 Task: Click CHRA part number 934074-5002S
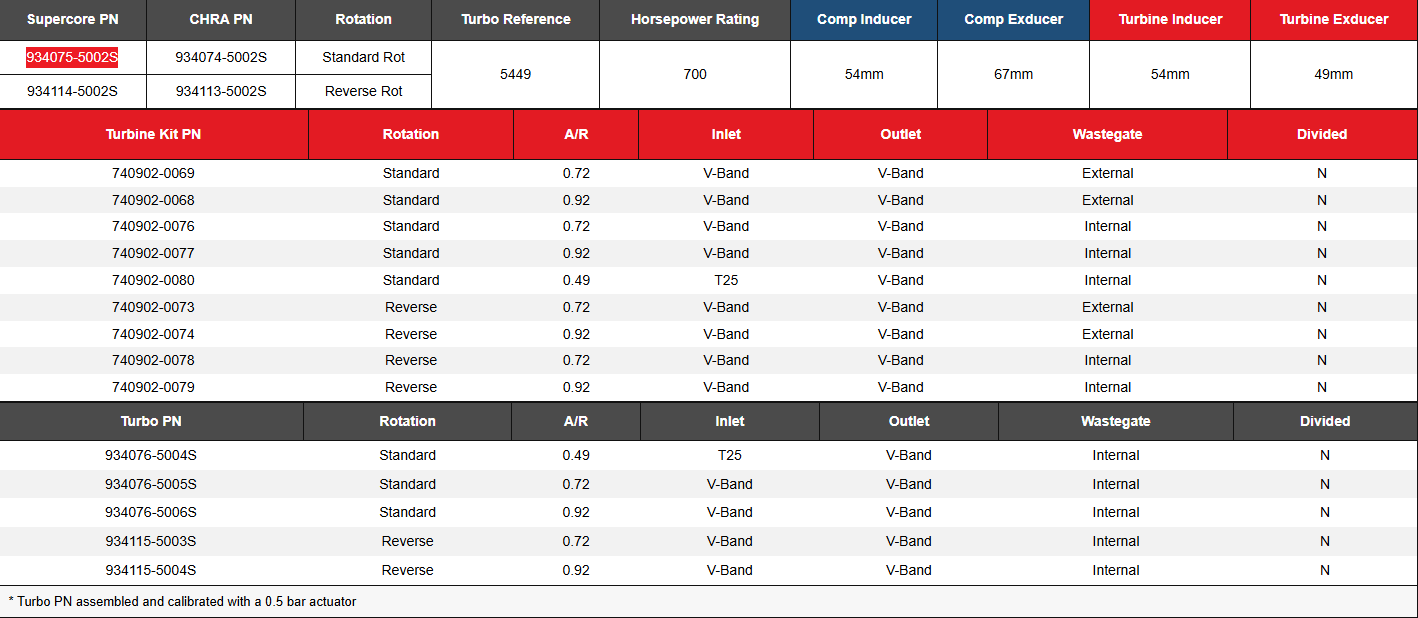point(221,58)
